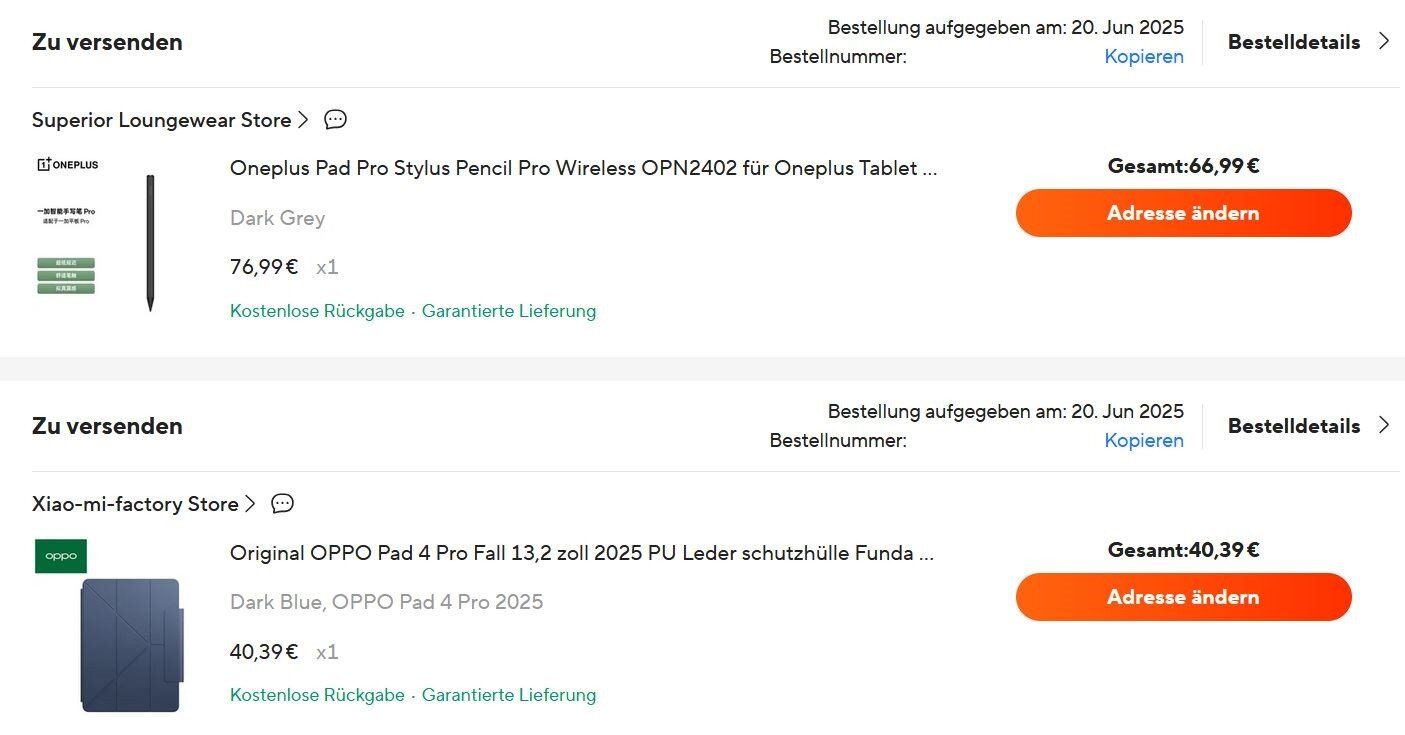Visit Xiao-mi-factory Store page
Screen dimensions: 1405x735
135,504
